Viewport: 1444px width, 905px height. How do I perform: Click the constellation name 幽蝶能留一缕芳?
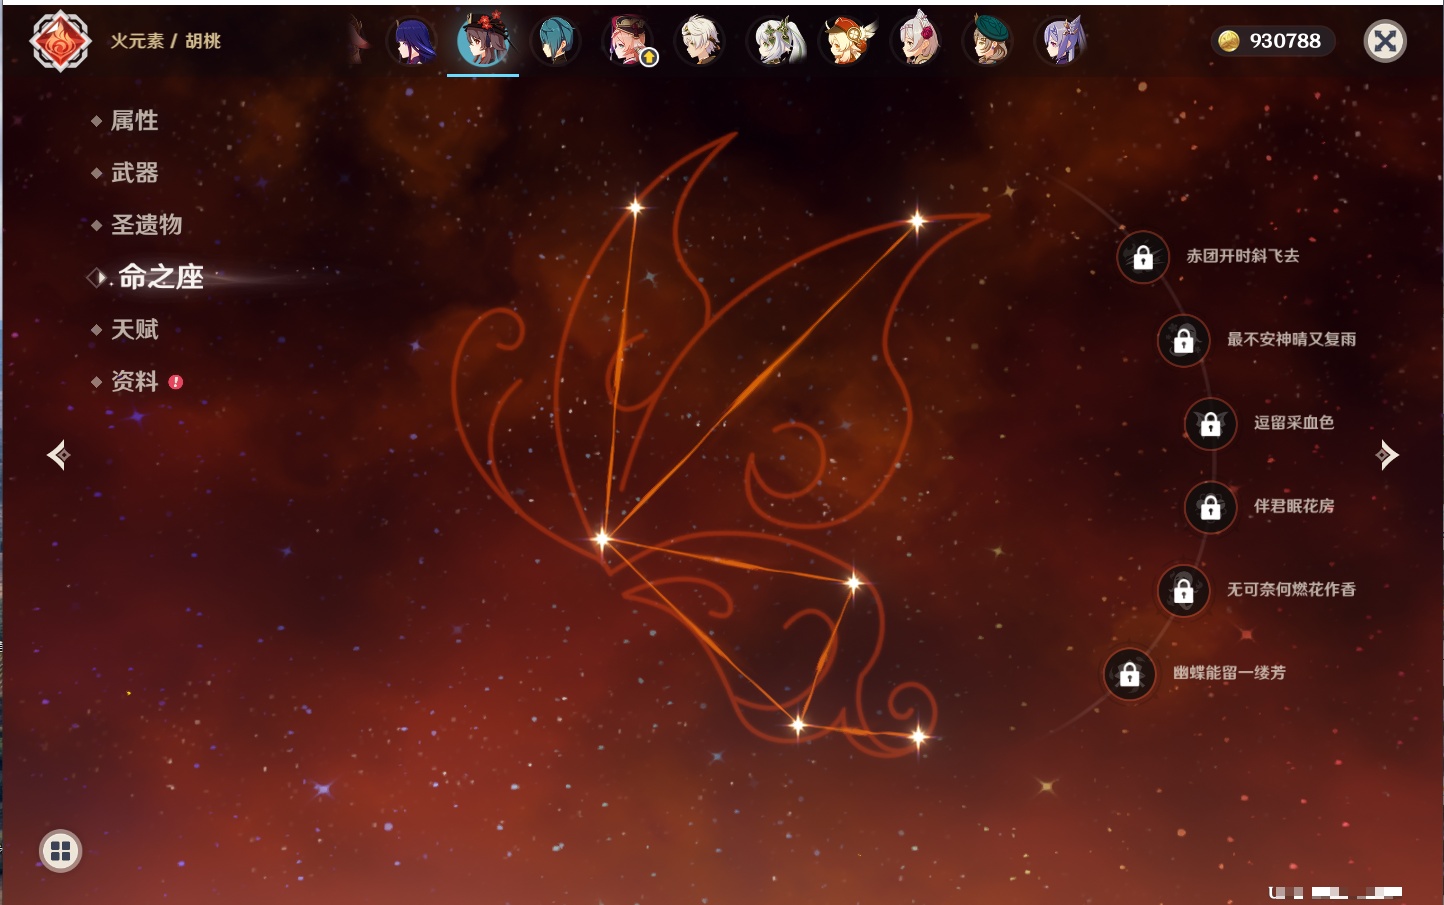pyautogui.click(x=1229, y=672)
